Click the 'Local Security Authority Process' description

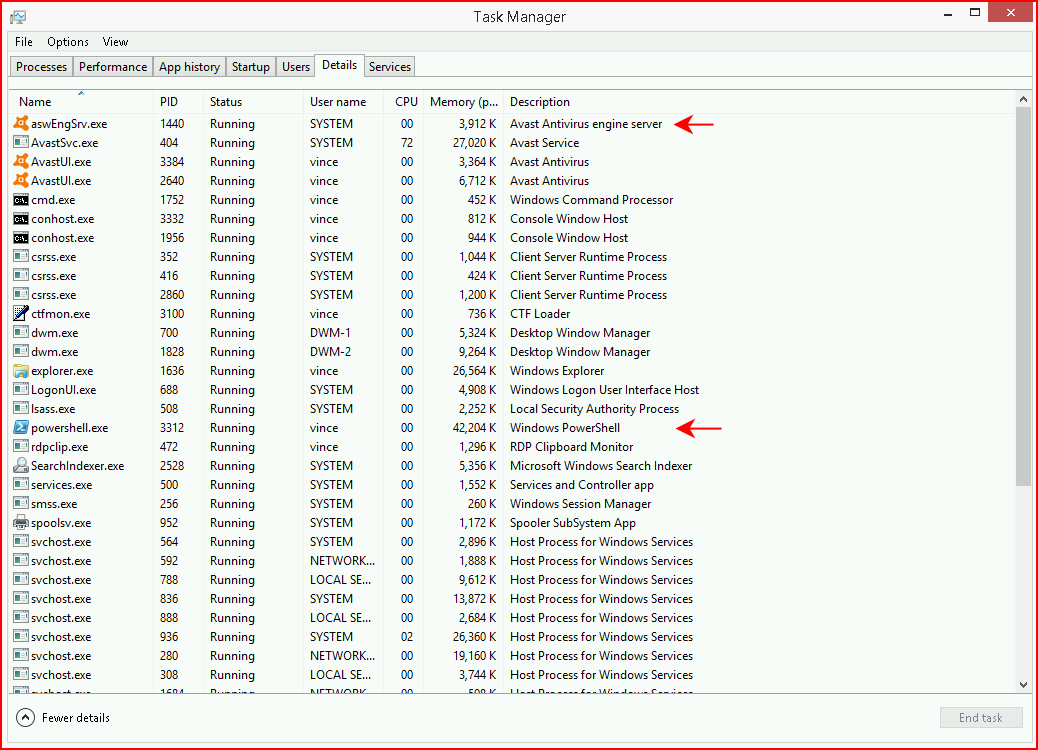pyautogui.click(x=594, y=409)
